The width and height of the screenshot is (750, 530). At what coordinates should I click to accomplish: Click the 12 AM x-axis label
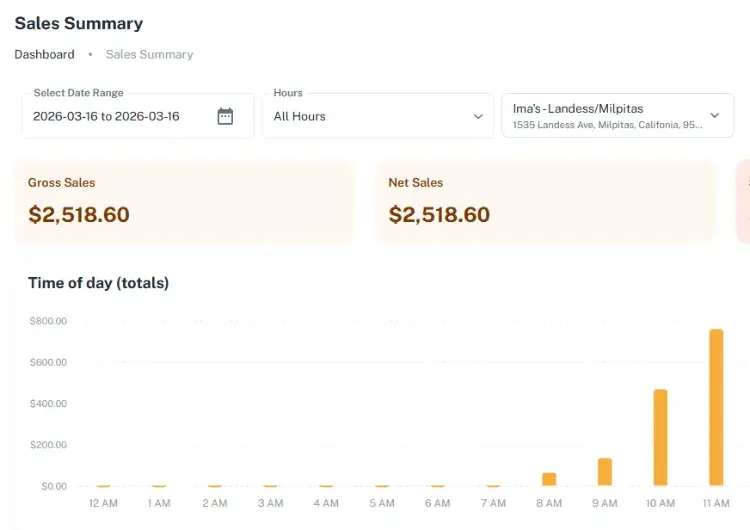(x=103, y=503)
